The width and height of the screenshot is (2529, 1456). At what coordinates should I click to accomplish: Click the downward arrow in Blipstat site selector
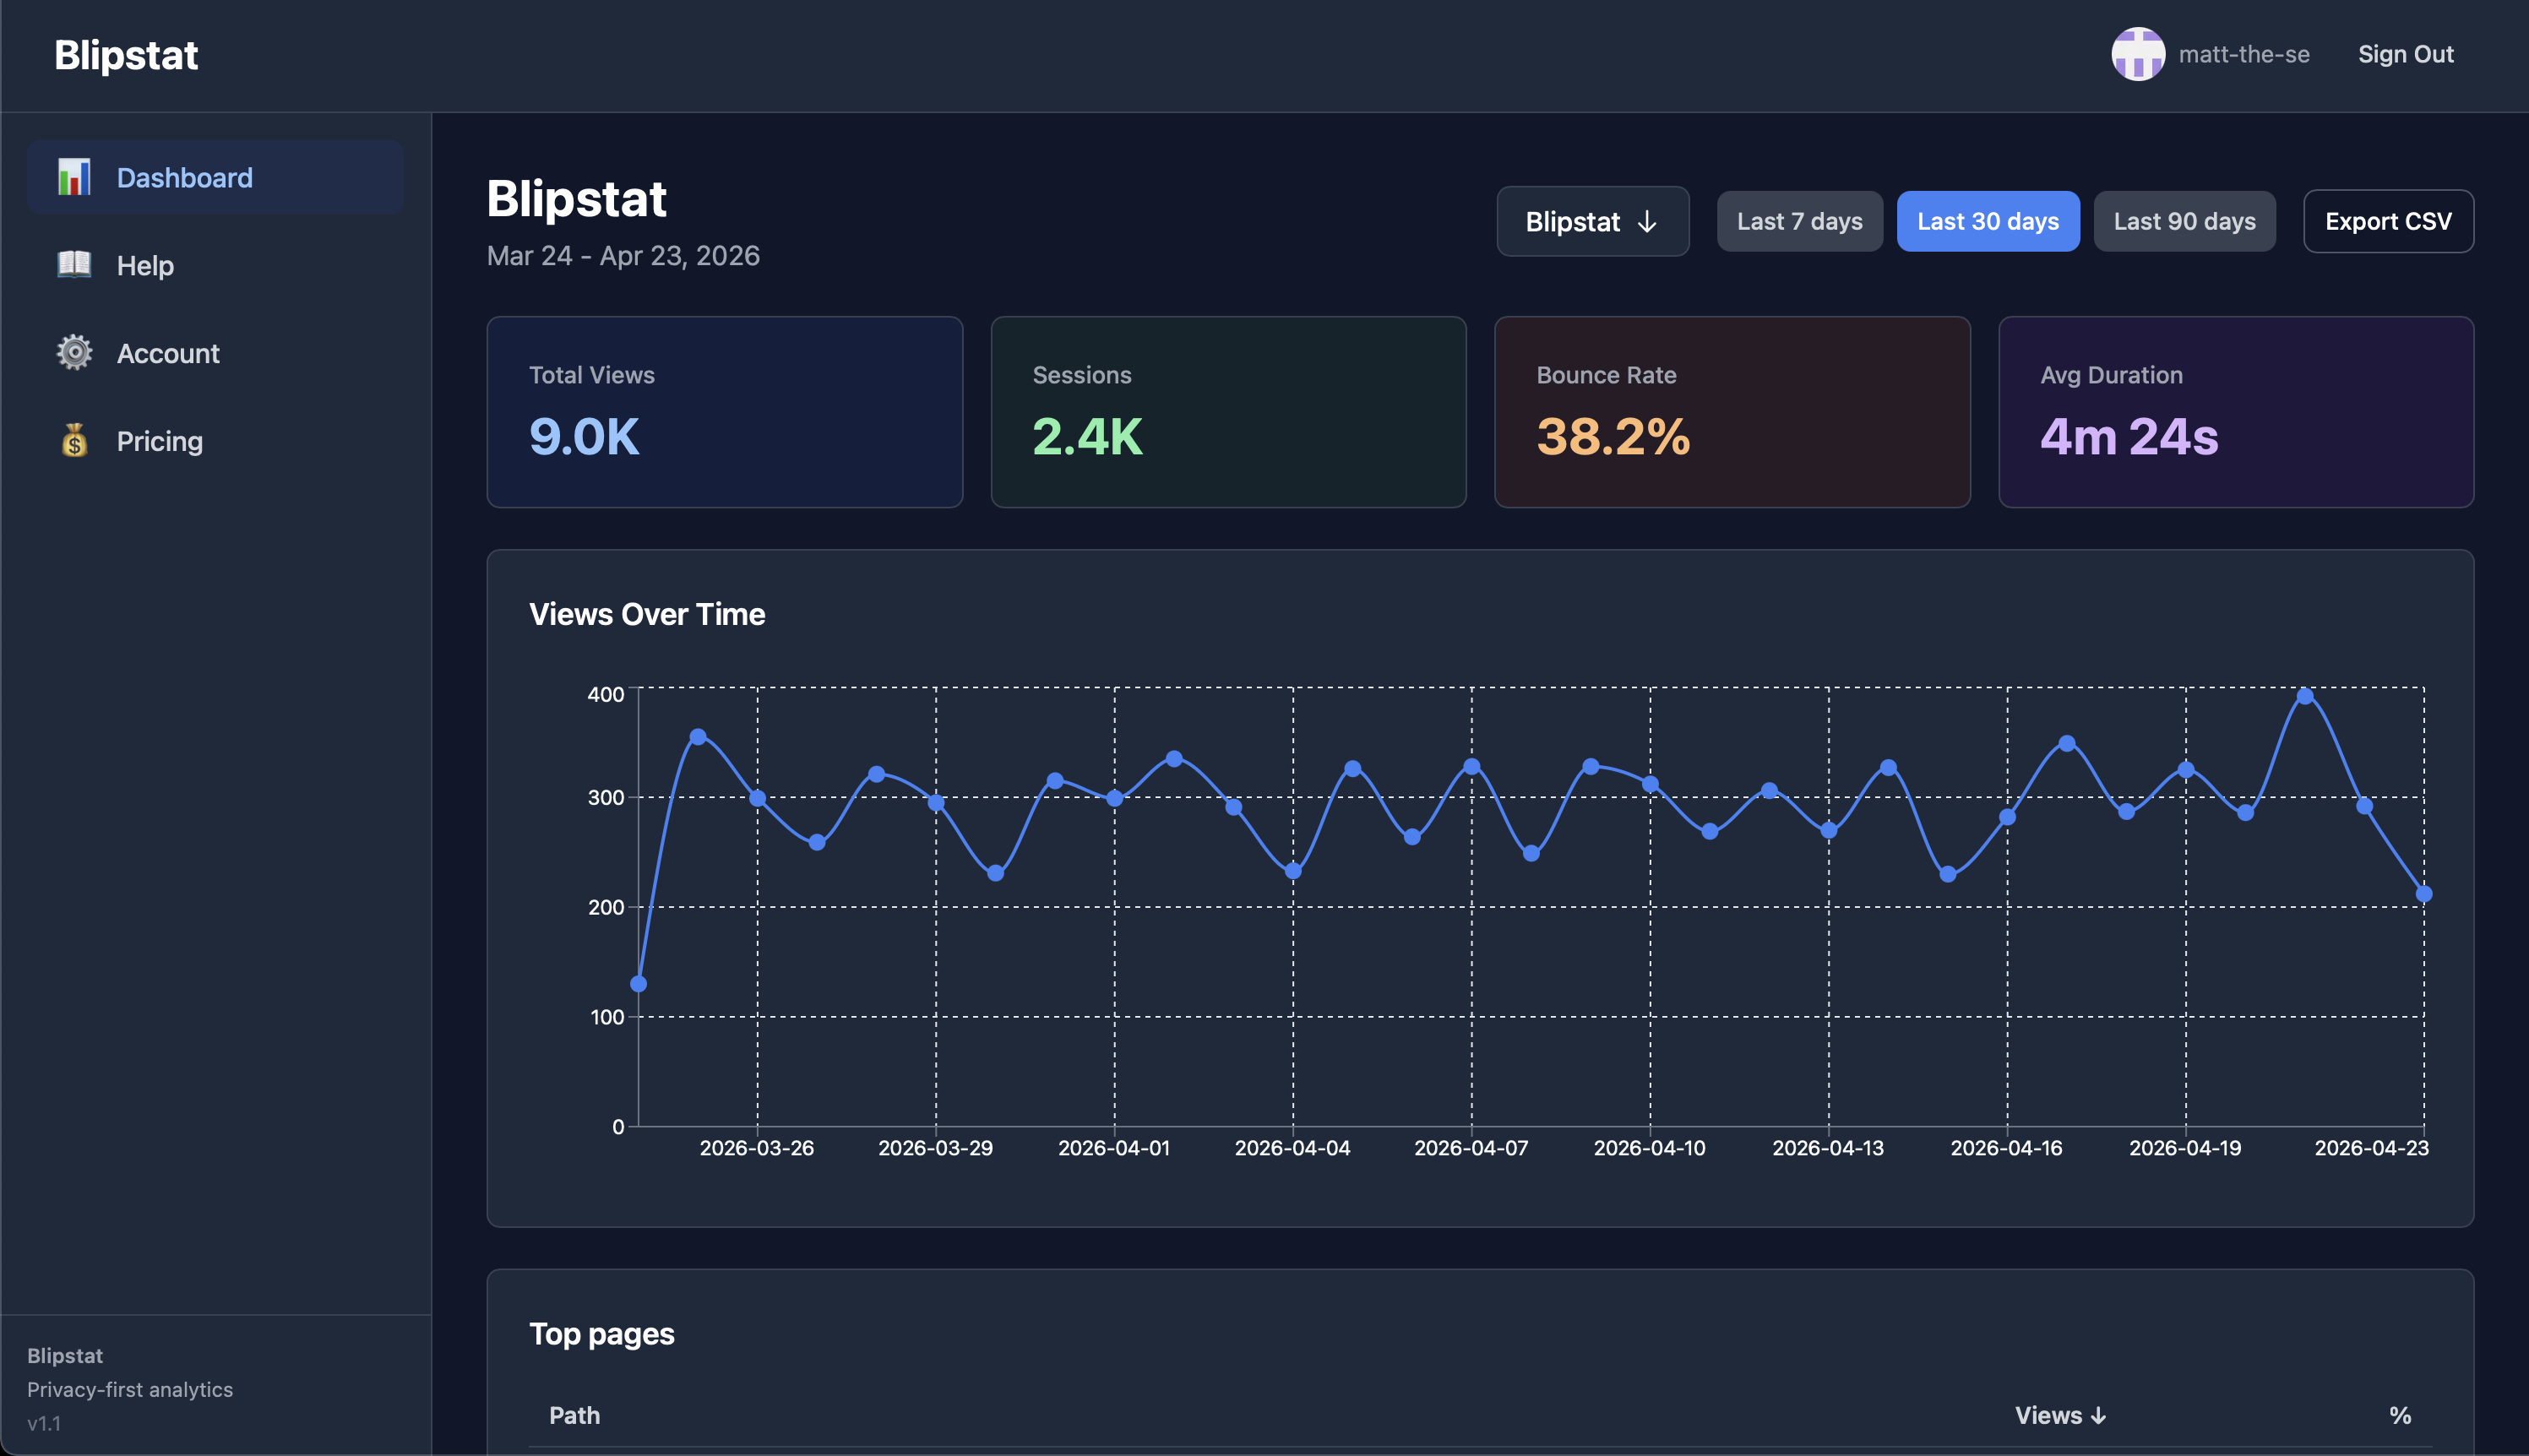pos(1648,221)
